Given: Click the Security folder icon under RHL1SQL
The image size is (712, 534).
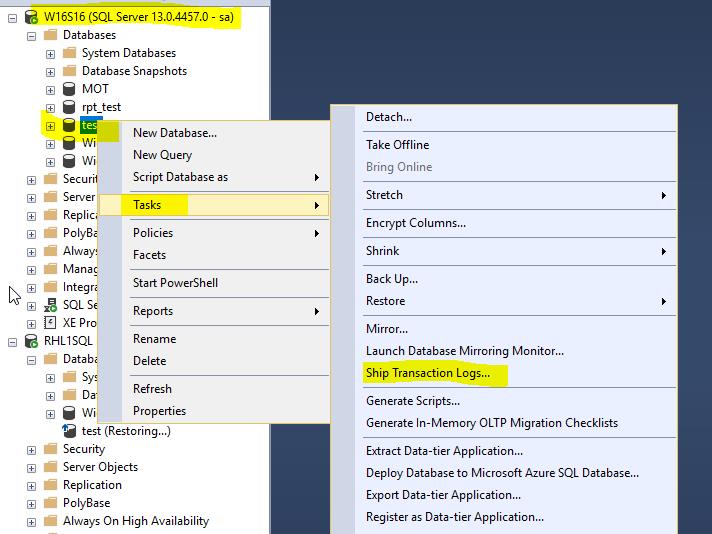Looking at the screenshot, I should (50, 449).
